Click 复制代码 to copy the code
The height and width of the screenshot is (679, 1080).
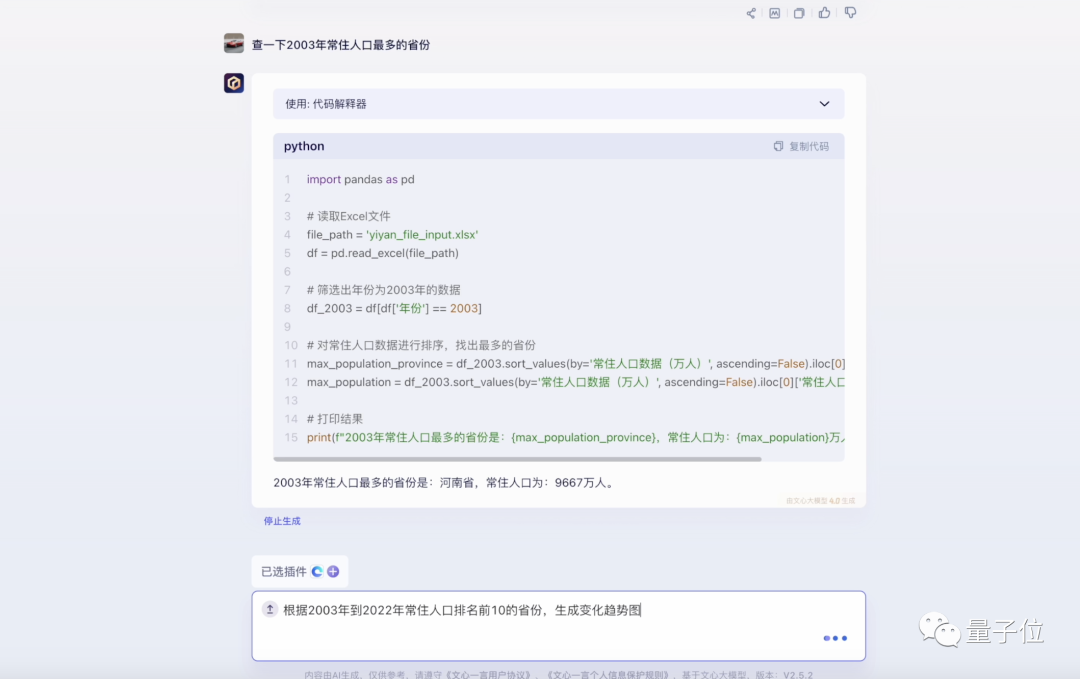809,146
